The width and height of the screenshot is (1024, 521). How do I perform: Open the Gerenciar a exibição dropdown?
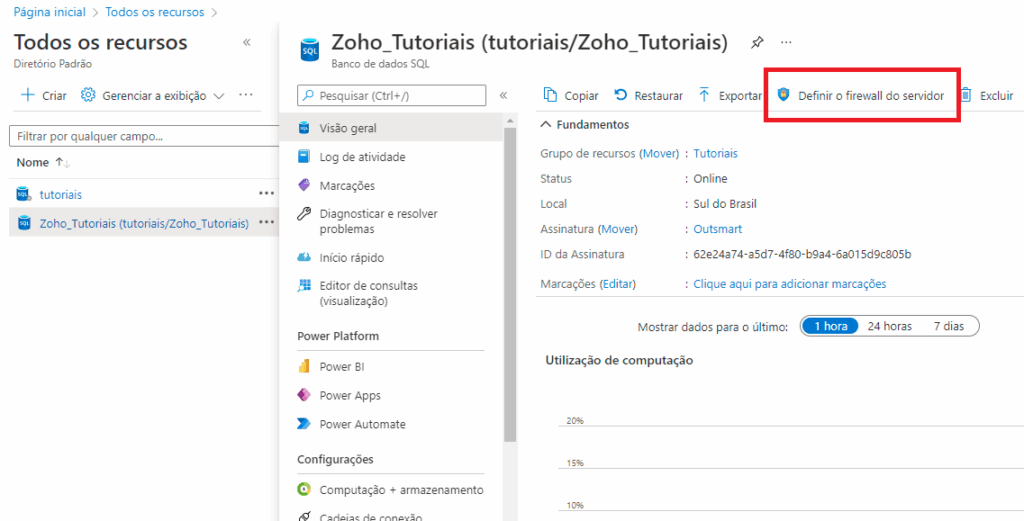coord(153,95)
